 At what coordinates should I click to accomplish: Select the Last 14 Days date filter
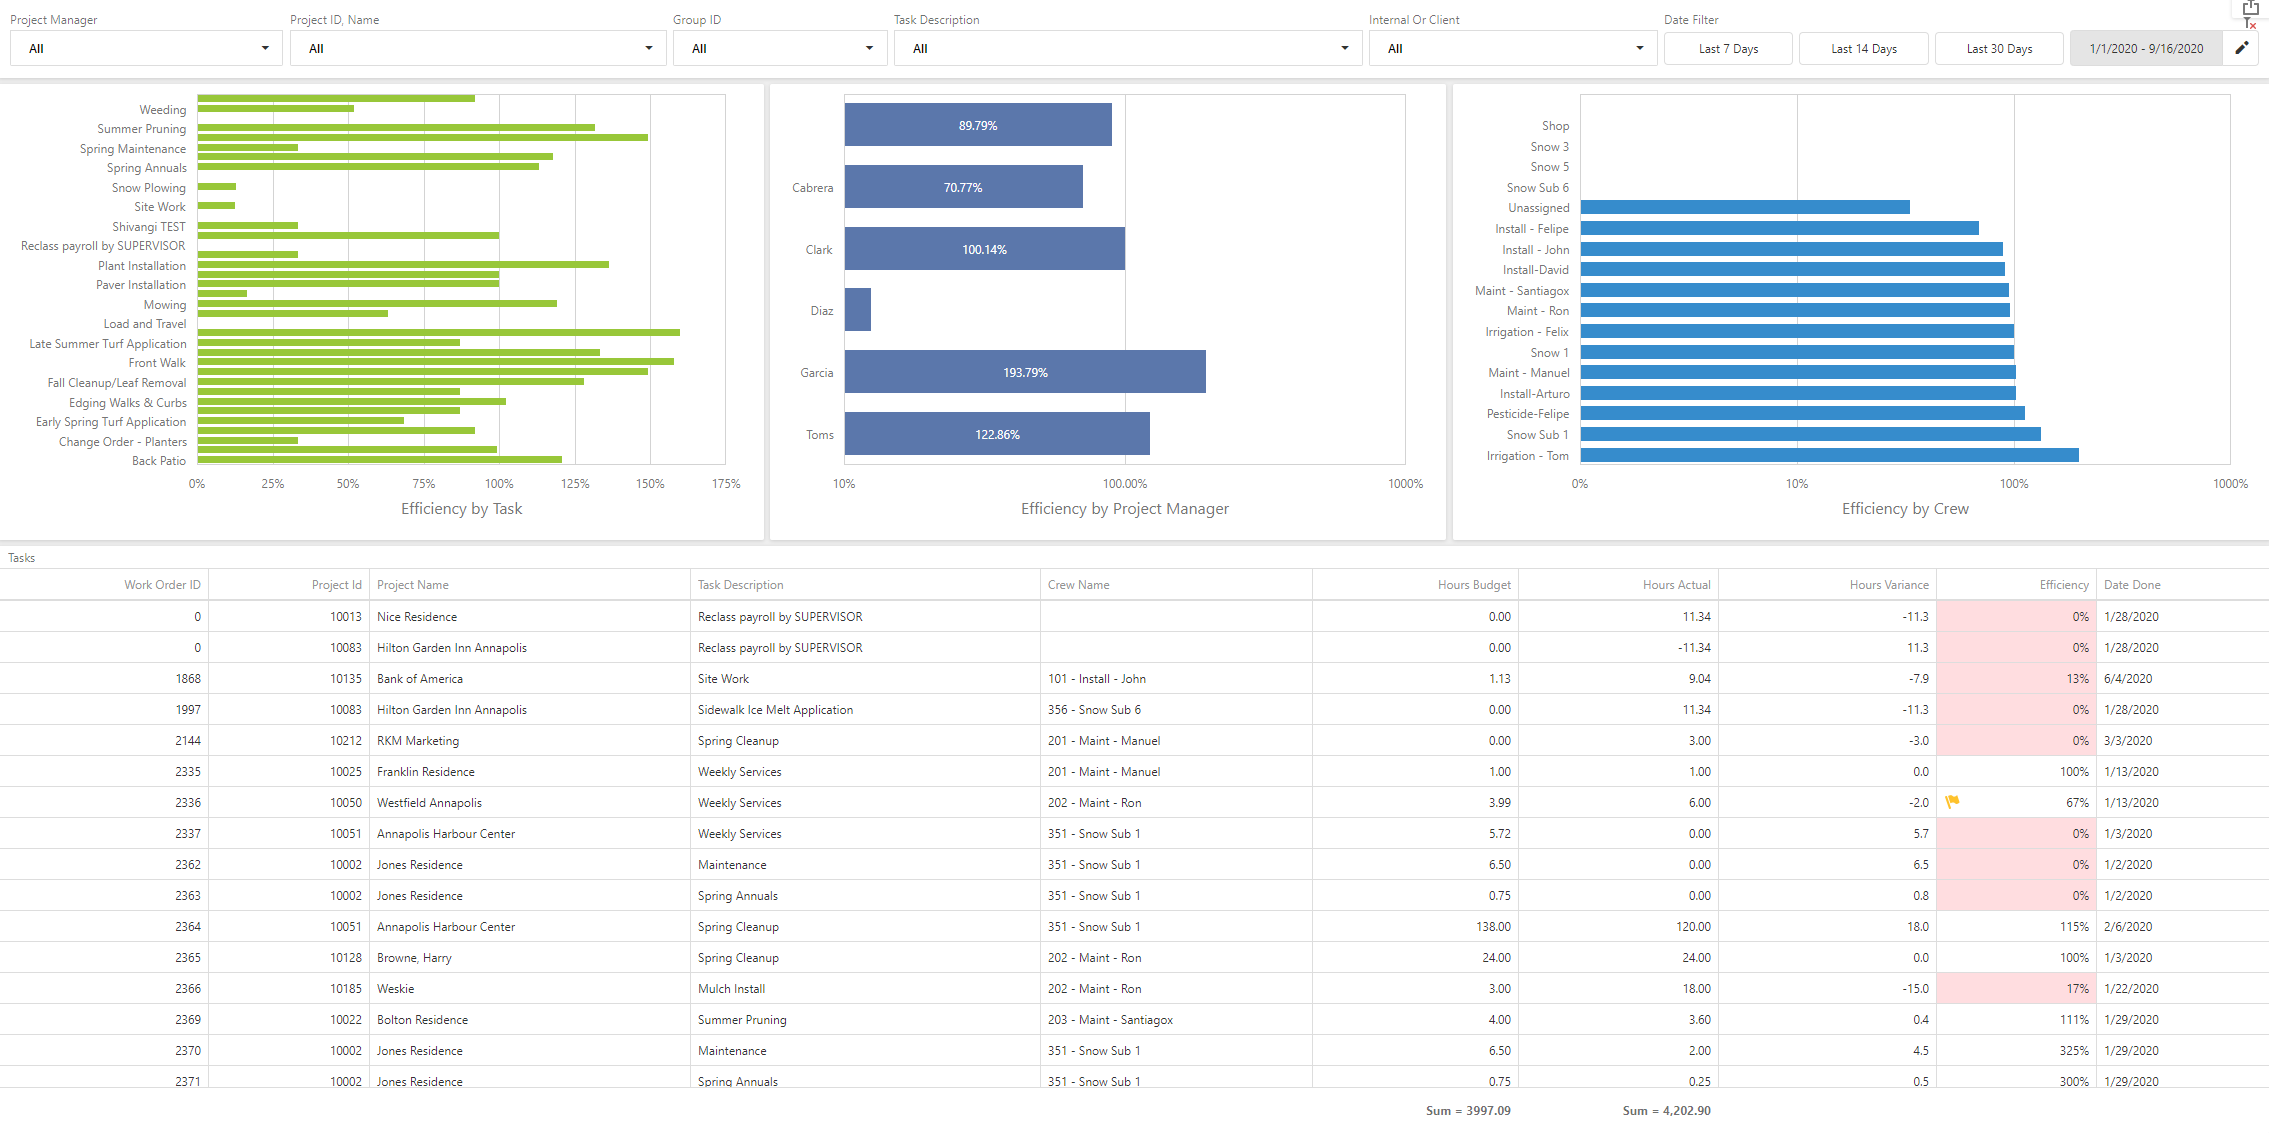click(x=1863, y=49)
